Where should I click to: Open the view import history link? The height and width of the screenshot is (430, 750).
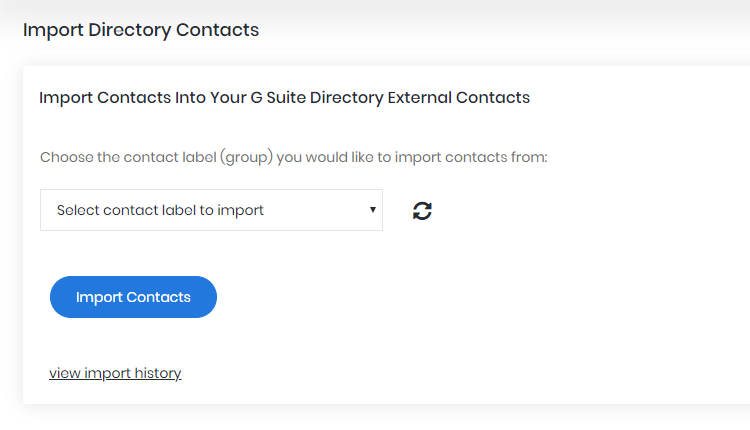tap(115, 373)
